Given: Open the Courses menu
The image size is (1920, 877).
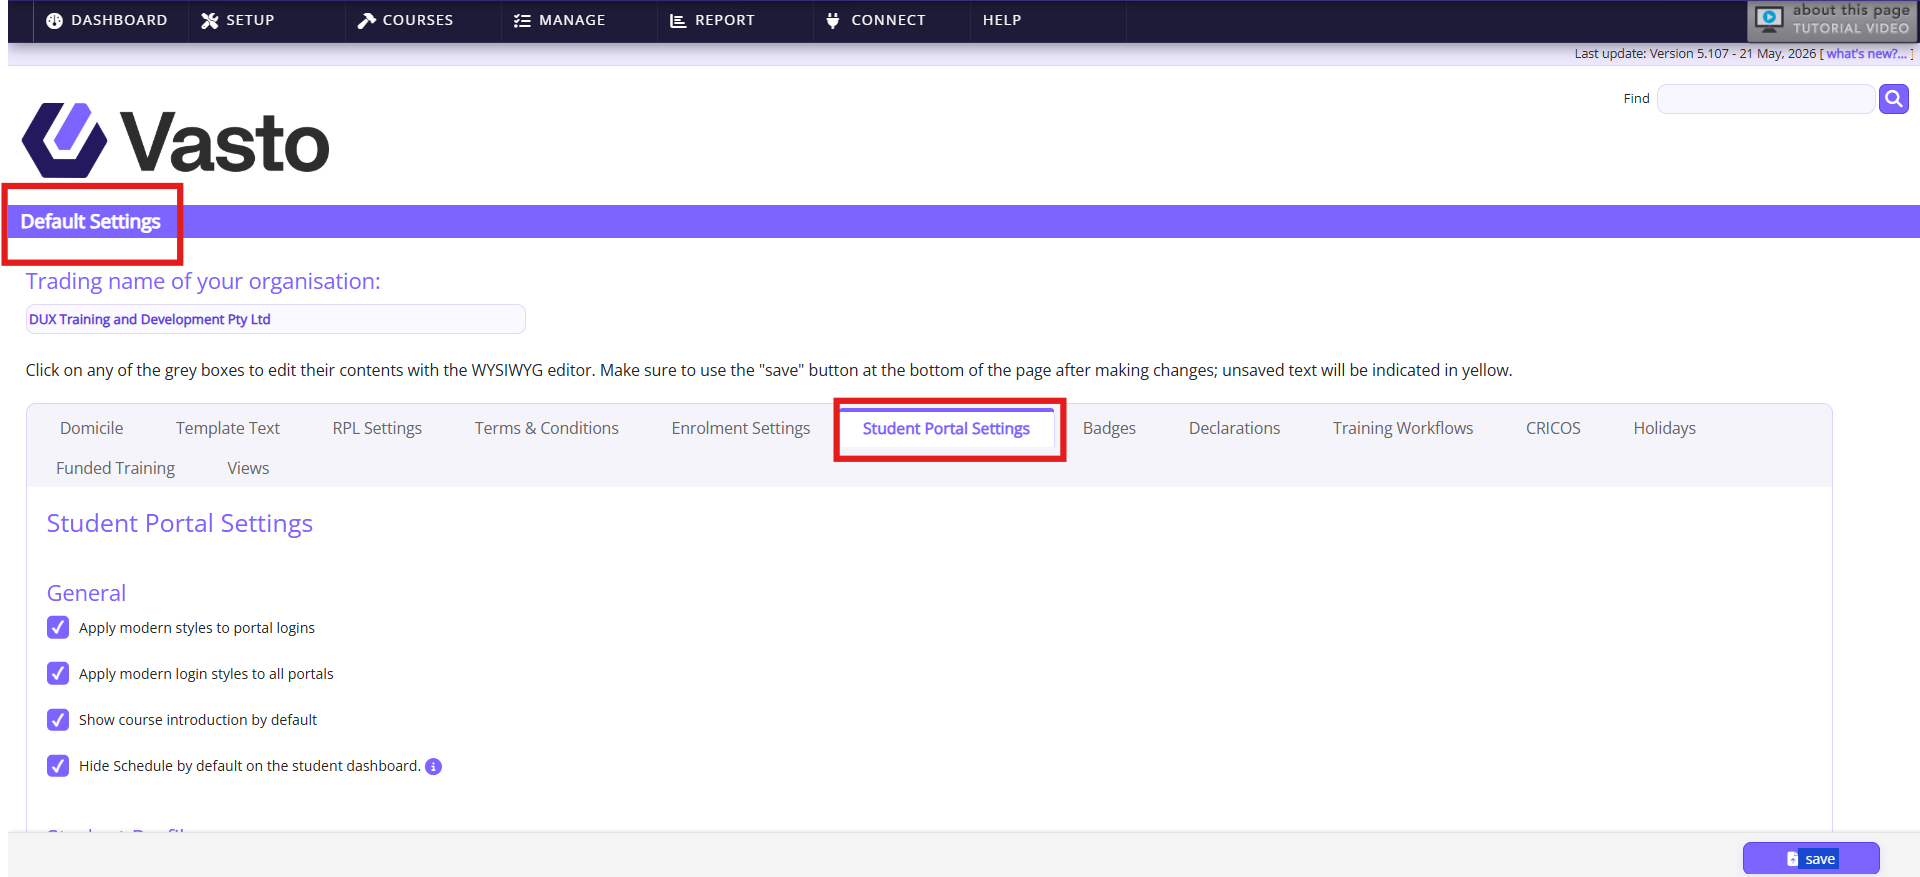Looking at the screenshot, I should click(x=406, y=20).
